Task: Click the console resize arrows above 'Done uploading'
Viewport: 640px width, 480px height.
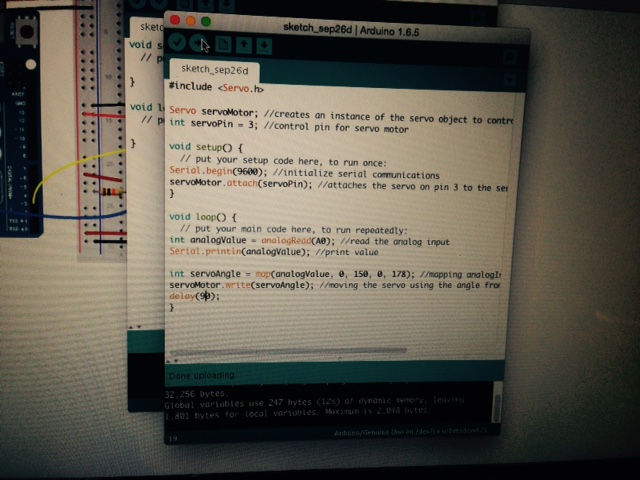Action: tap(172, 361)
